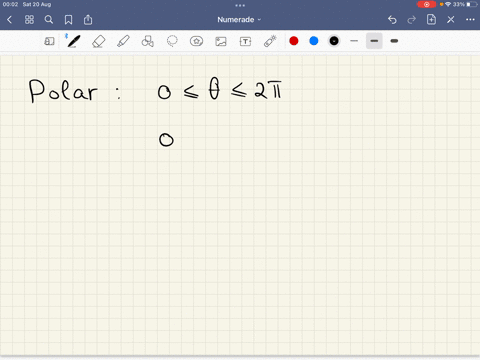Open the Elements sticker tool

[196, 41]
